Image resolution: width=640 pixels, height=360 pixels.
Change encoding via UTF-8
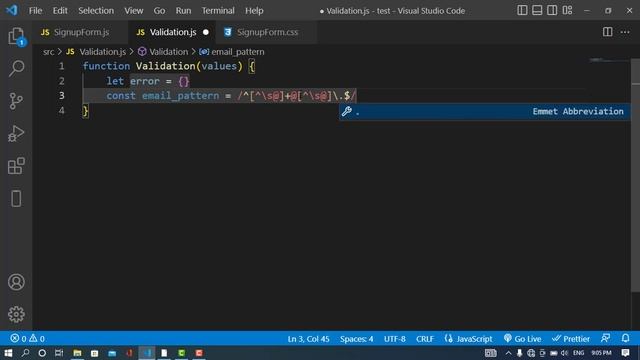coord(394,339)
